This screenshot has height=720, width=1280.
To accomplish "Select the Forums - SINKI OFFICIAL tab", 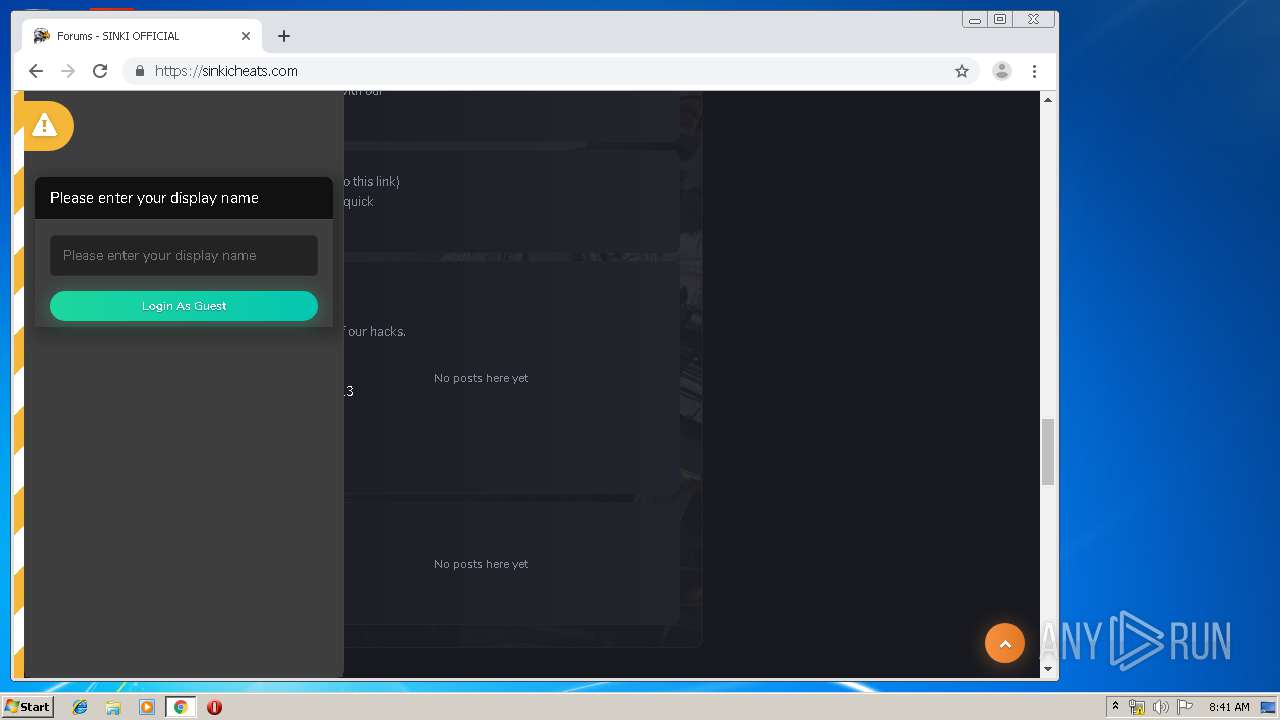I will click(140, 36).
